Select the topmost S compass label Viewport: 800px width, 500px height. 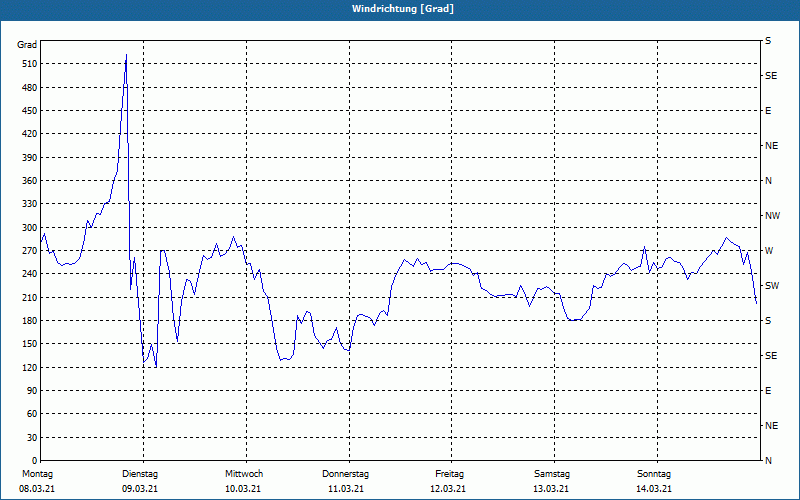[768, 41]
